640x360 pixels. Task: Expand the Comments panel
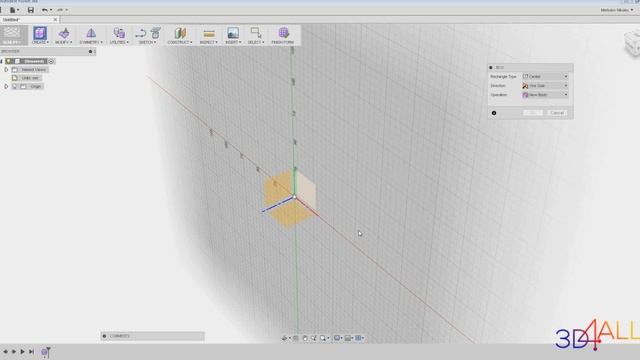[x=104, y=336]
